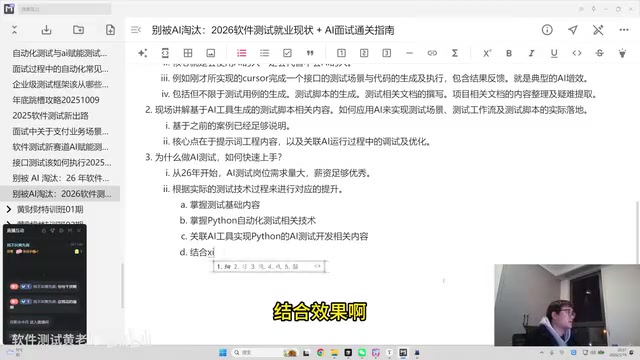Toggle italic formatting
Screen dimensions: 640x360
(x=531, y=53)
